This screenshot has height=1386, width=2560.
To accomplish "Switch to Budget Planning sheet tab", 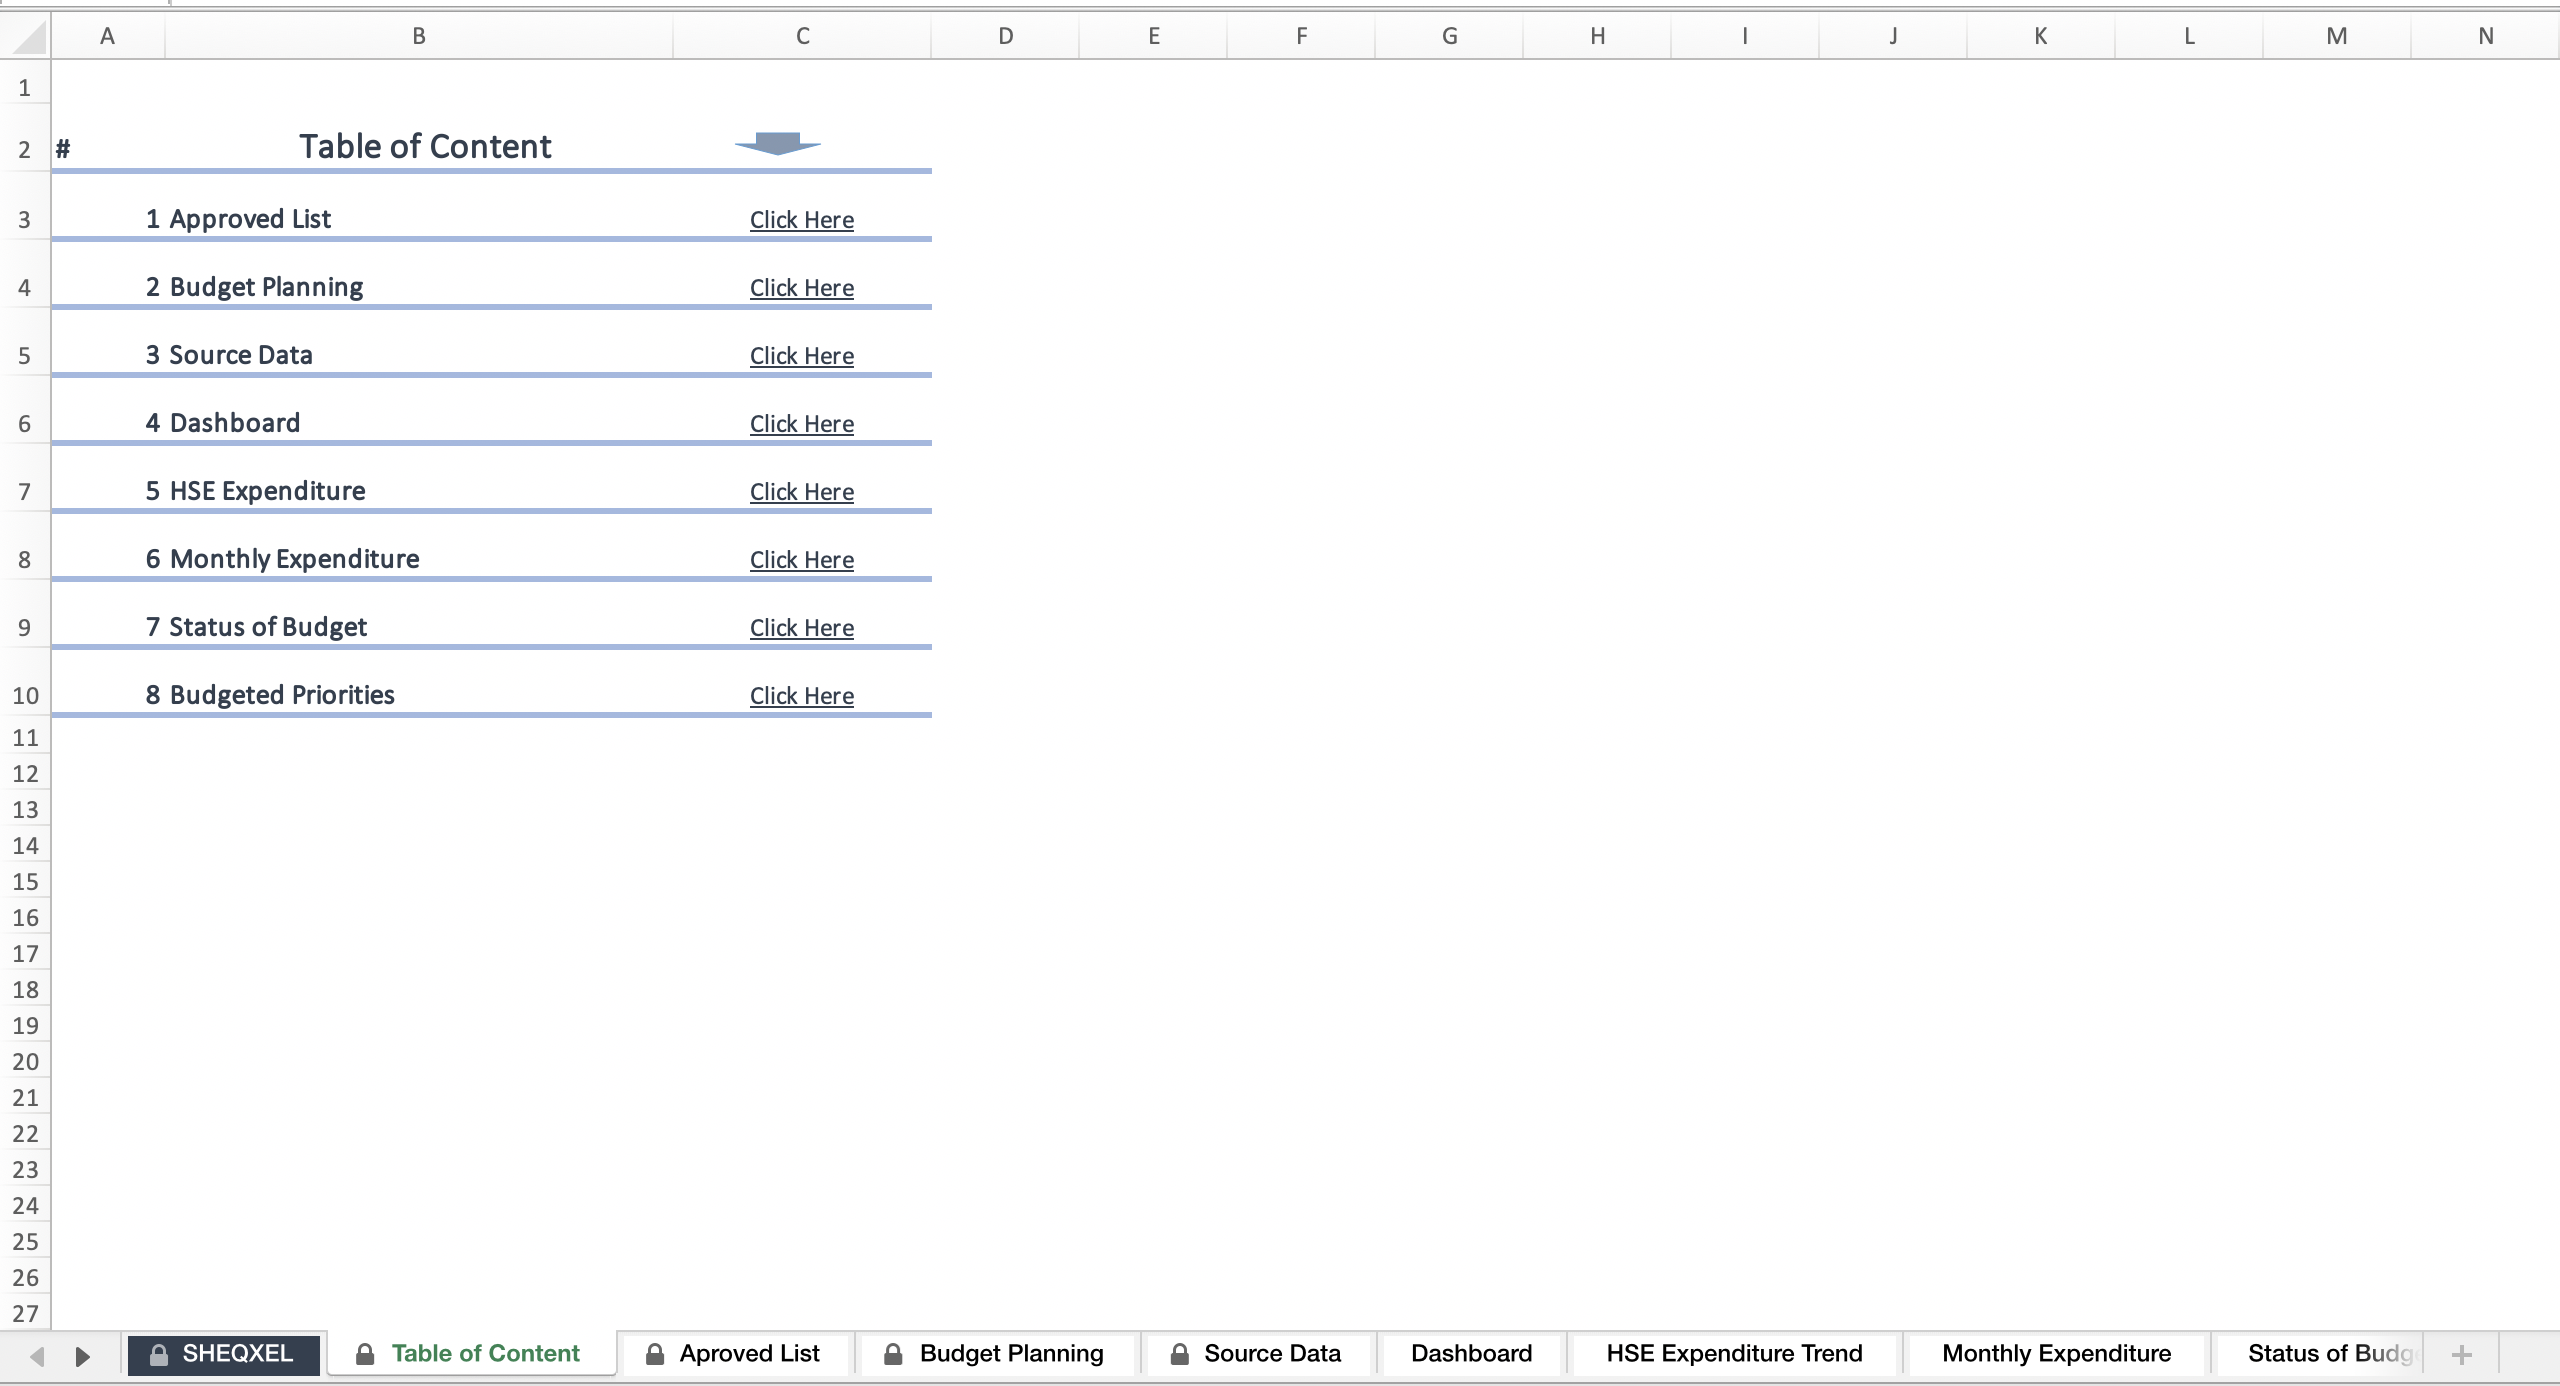I will 996,1354.
